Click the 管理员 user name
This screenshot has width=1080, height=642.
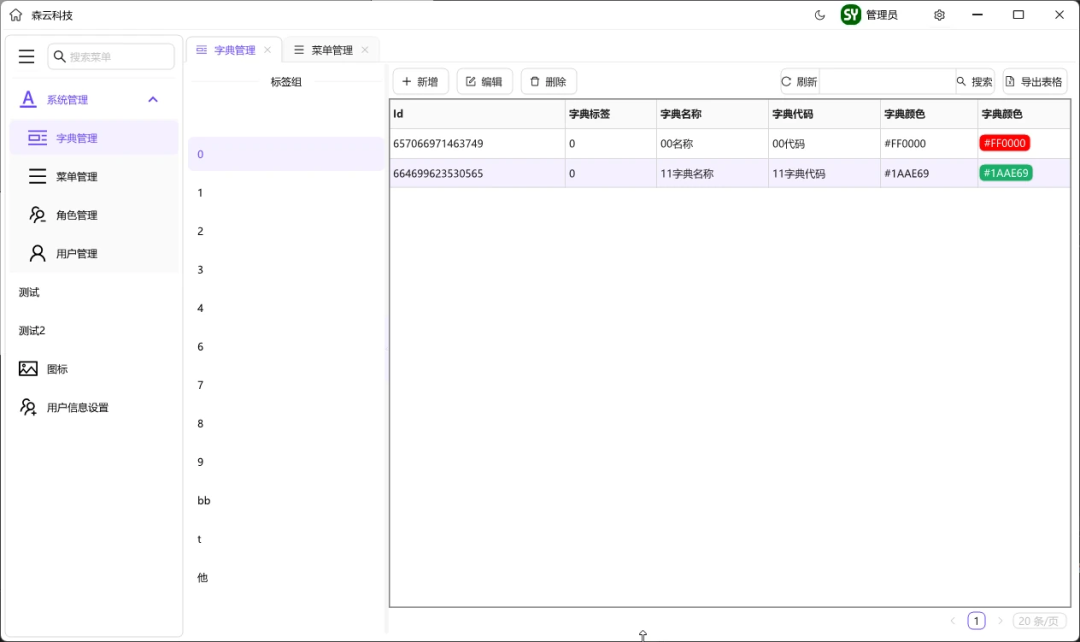coord(882,15)
